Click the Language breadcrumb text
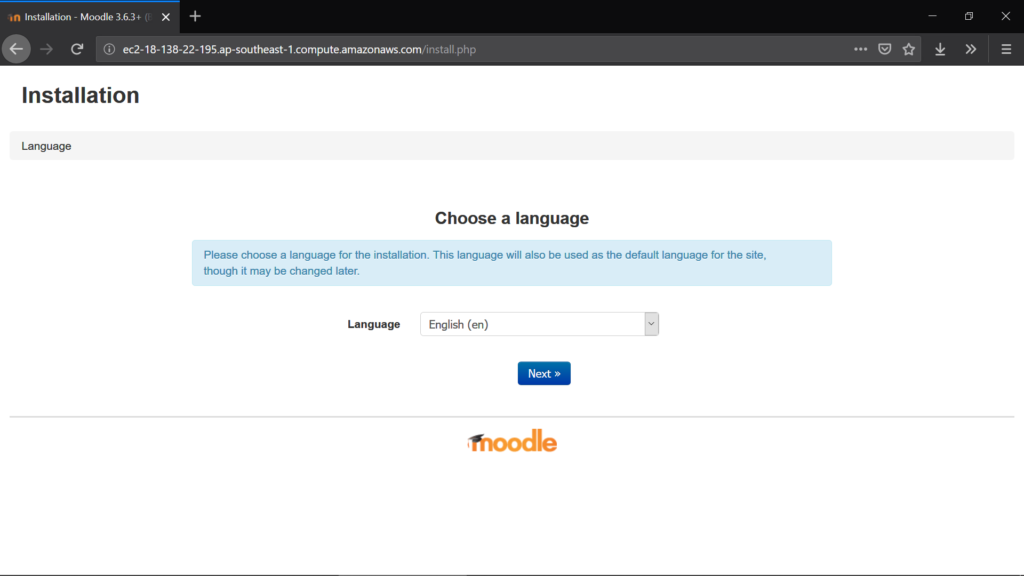The width and height of the screenshot is (1024, 576). tap(46, 146)
